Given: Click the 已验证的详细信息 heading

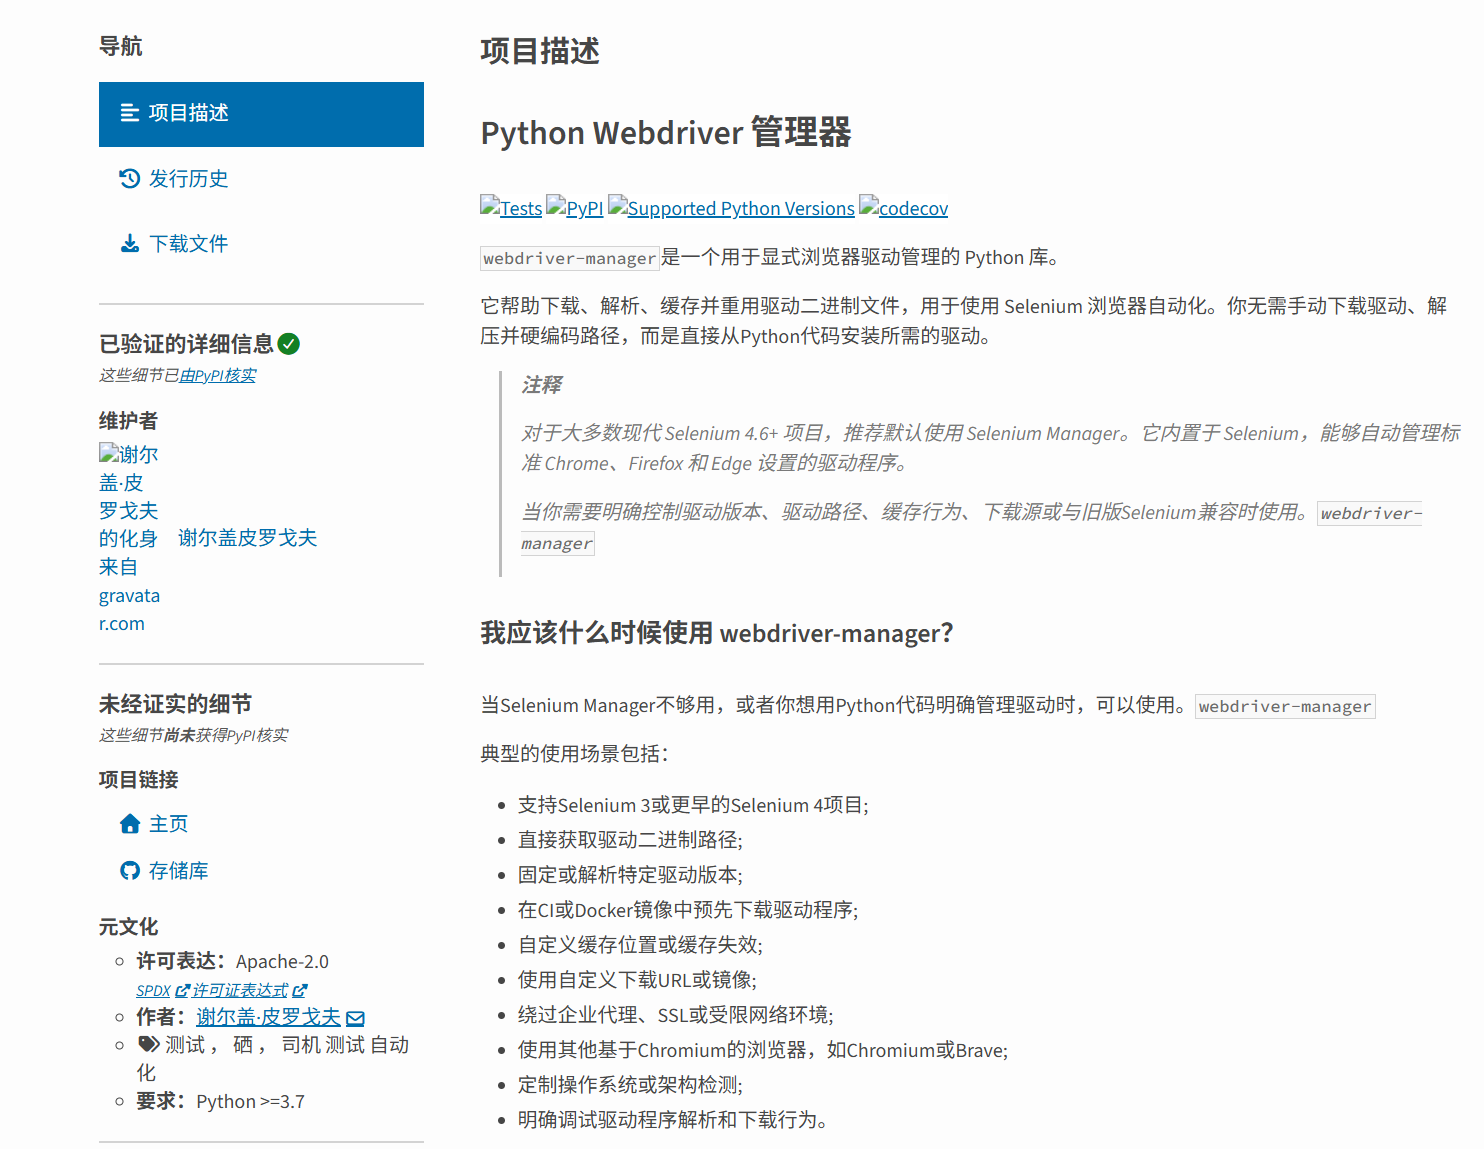Looking at the screenshot, I should pyautogui.click(x=186, y=344).
